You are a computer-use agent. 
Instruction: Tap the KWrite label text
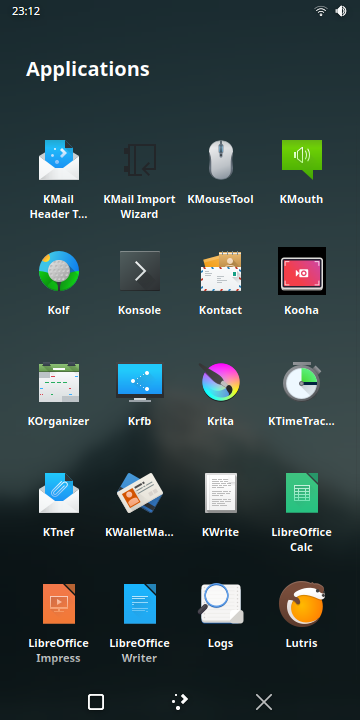pos(220,532)
